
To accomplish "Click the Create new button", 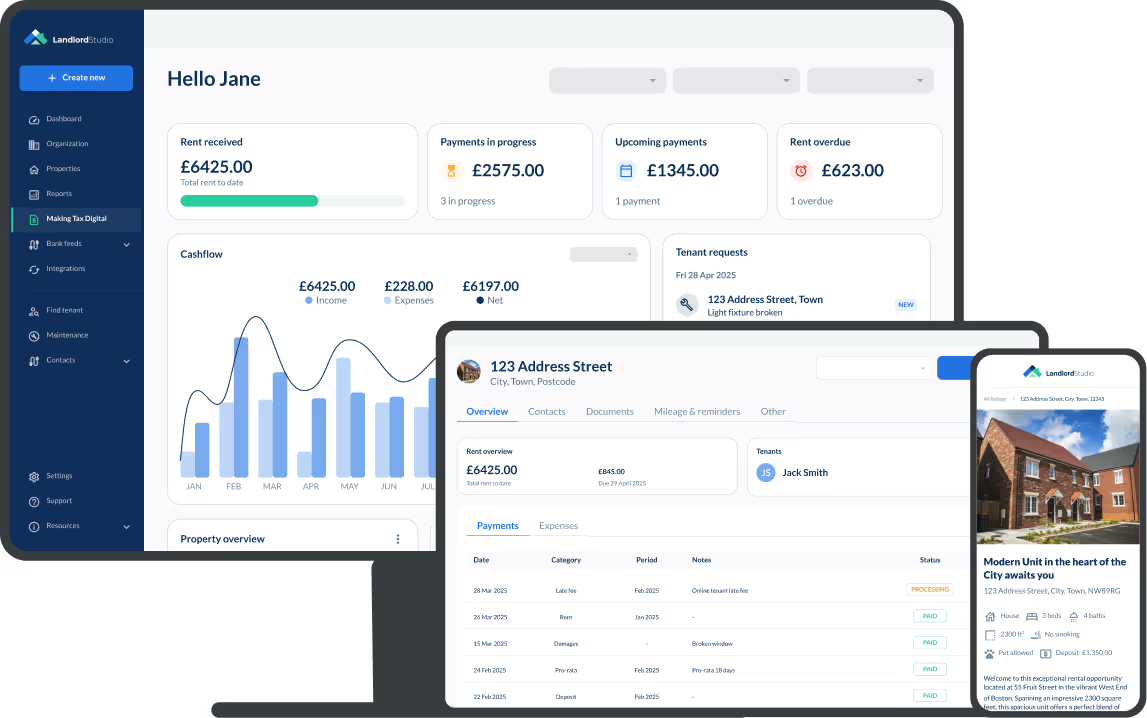I will [x=76, y=78].
